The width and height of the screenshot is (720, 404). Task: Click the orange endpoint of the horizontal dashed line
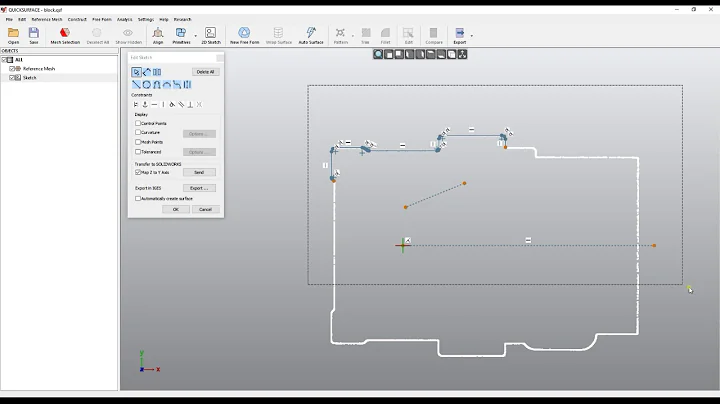click(654, 246)
